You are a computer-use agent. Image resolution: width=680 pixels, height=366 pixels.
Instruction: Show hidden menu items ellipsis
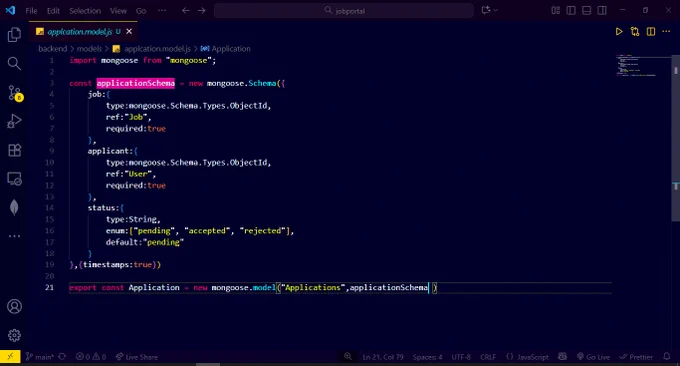pos(162,10)
